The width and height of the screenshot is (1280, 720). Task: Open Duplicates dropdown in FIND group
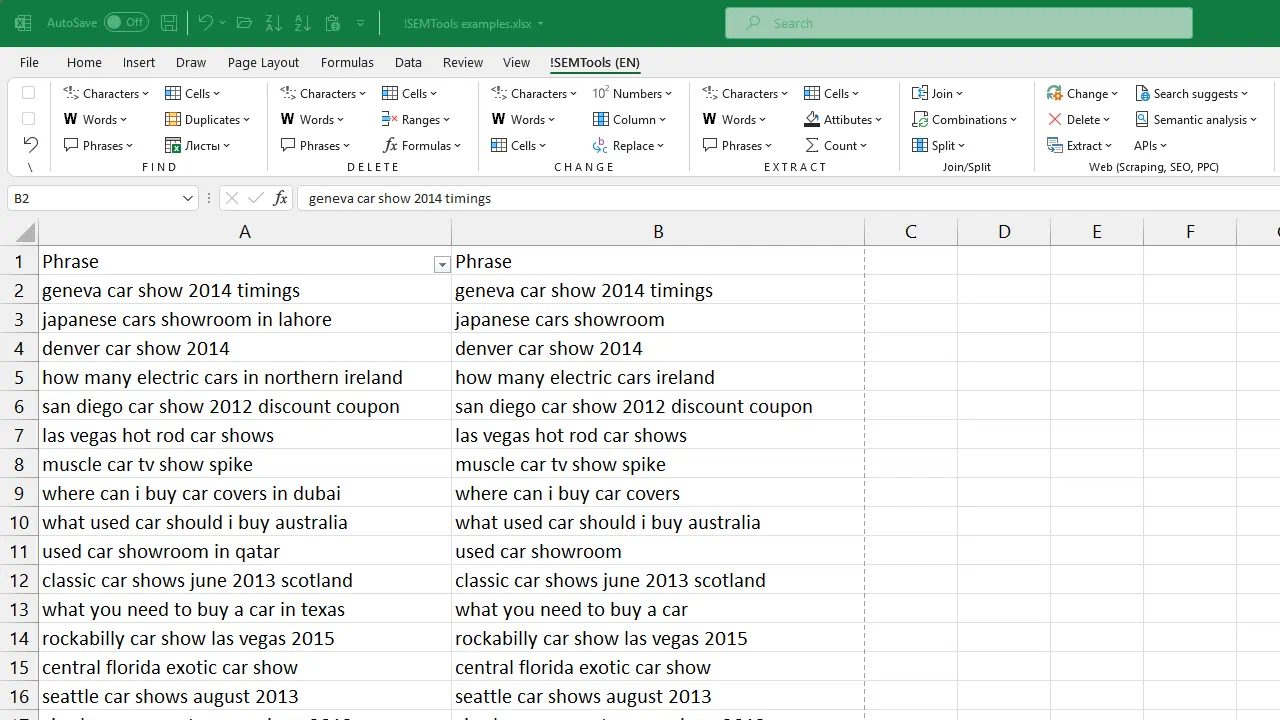click(x=207, y=119)
